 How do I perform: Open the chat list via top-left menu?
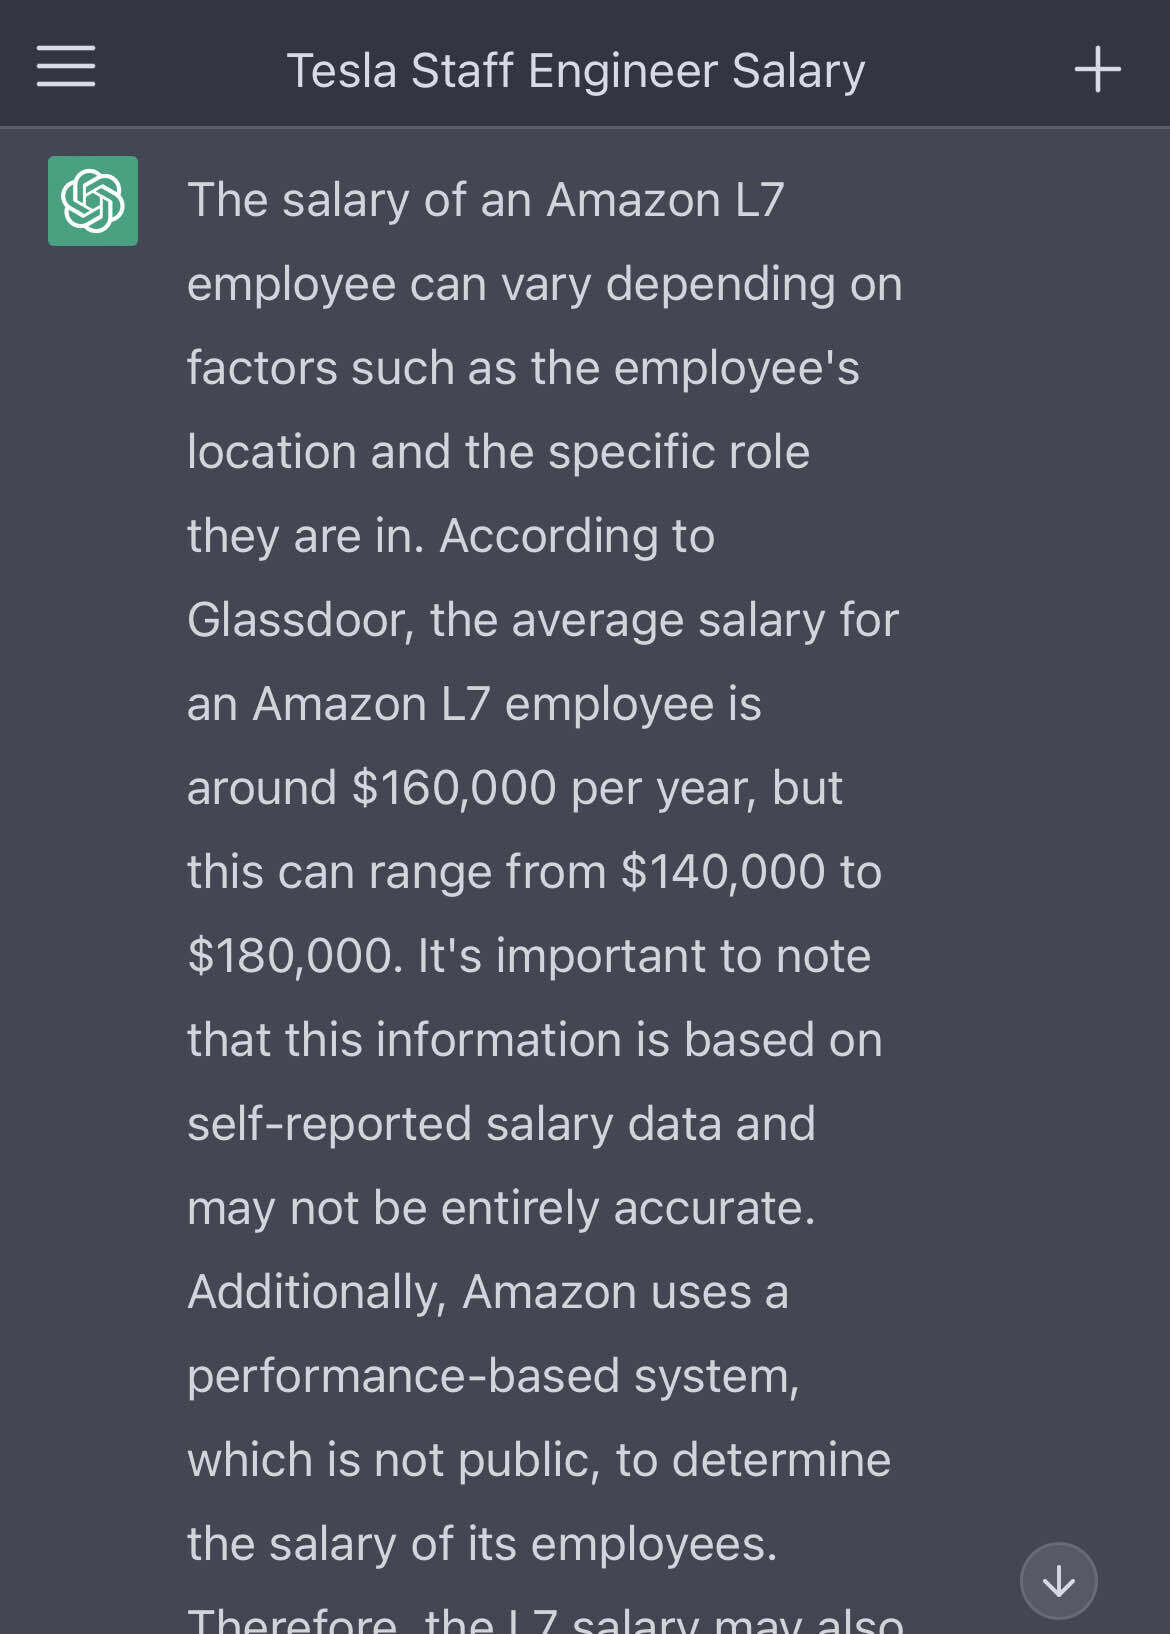(66, 68)
